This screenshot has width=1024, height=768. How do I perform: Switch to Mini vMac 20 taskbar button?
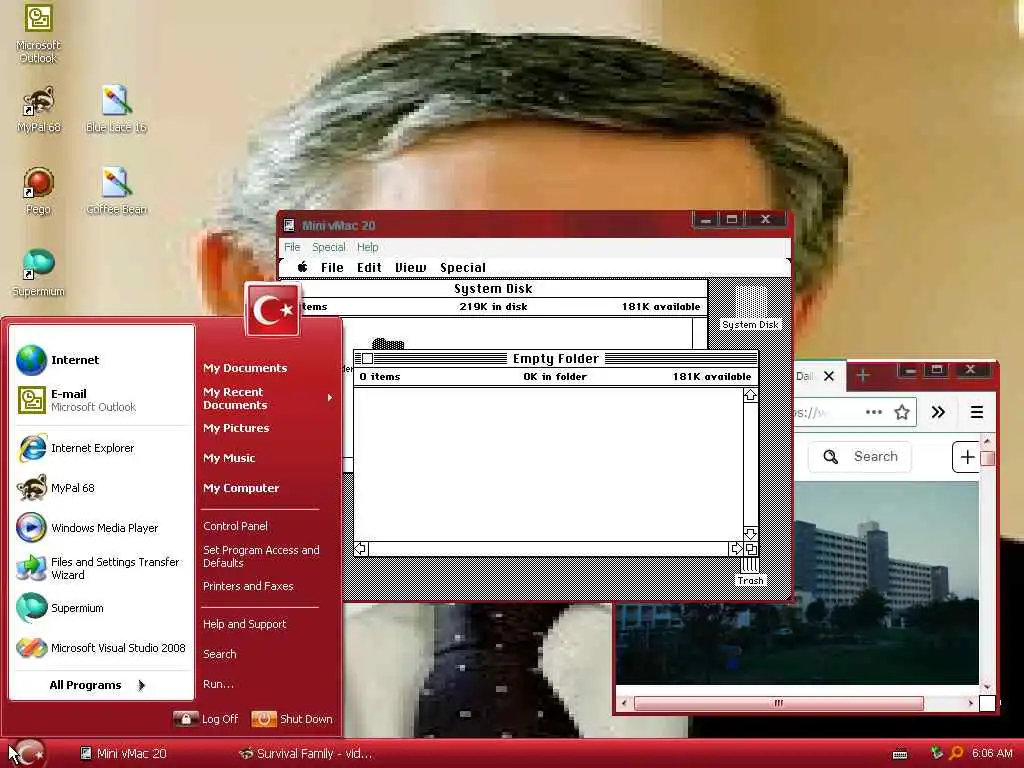(123, 754)
